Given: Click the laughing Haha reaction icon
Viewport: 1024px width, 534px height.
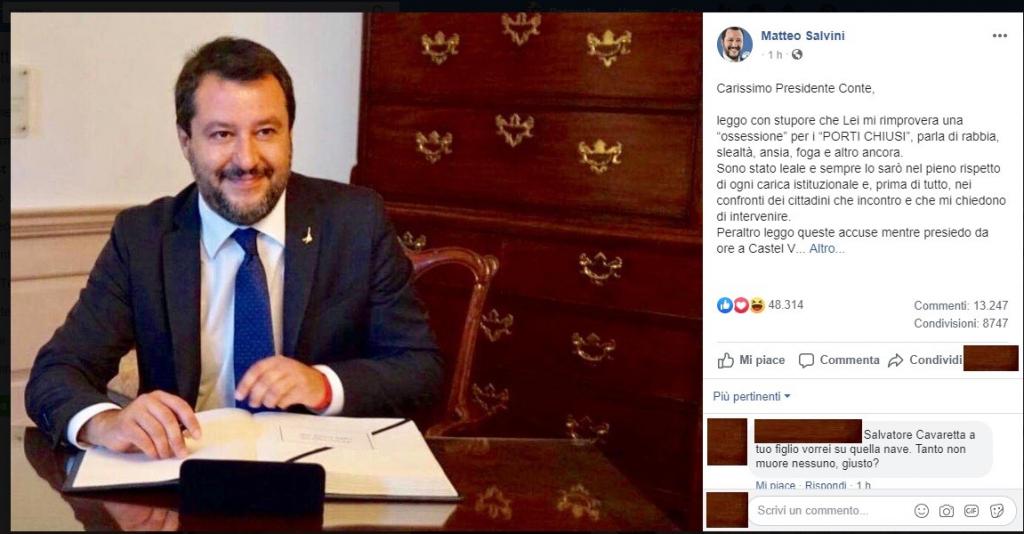Looking at the screenshot, I should tap(757, 305).
